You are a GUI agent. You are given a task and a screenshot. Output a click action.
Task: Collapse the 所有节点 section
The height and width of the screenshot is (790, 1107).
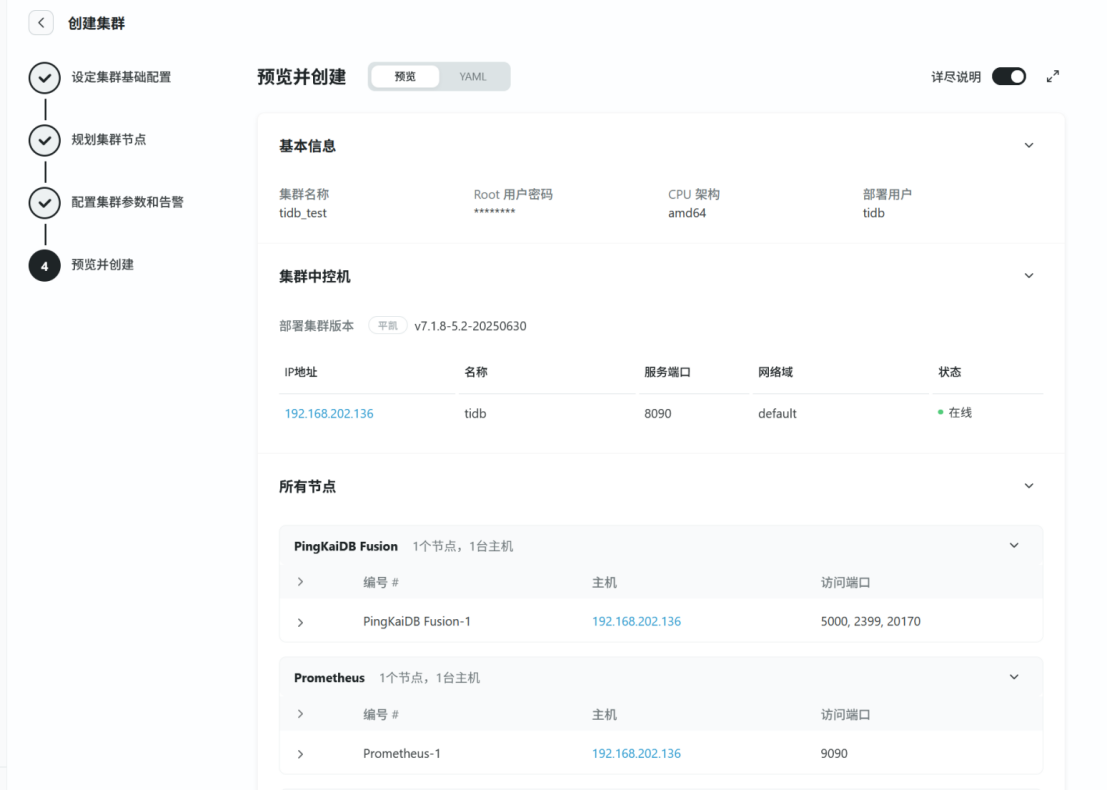(x=1029, y=486)
